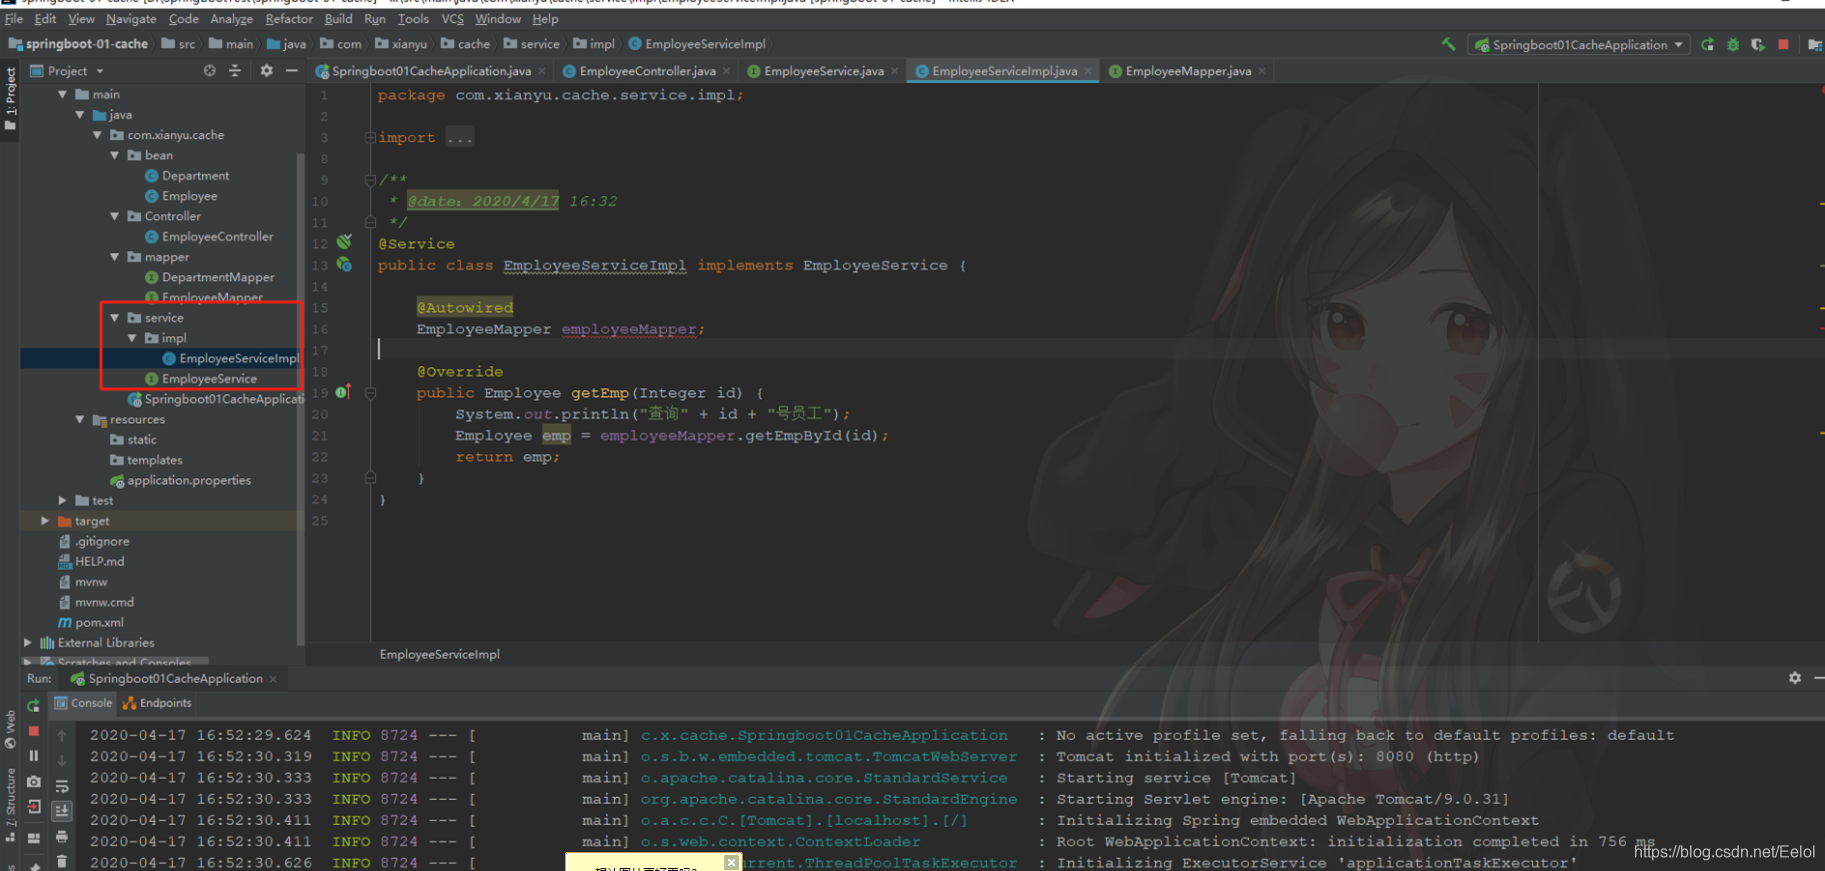
Task: Click the Locate file target icon in Project panel
Action: [210, 71]
